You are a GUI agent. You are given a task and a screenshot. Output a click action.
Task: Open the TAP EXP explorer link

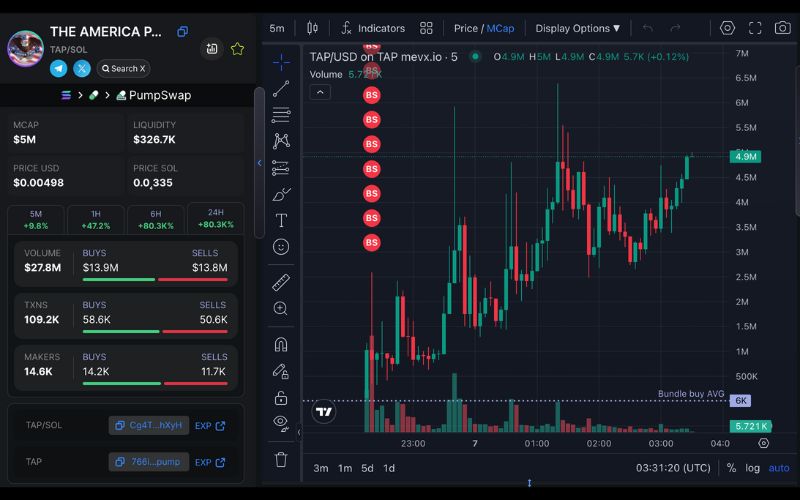[x=210, y=462]
